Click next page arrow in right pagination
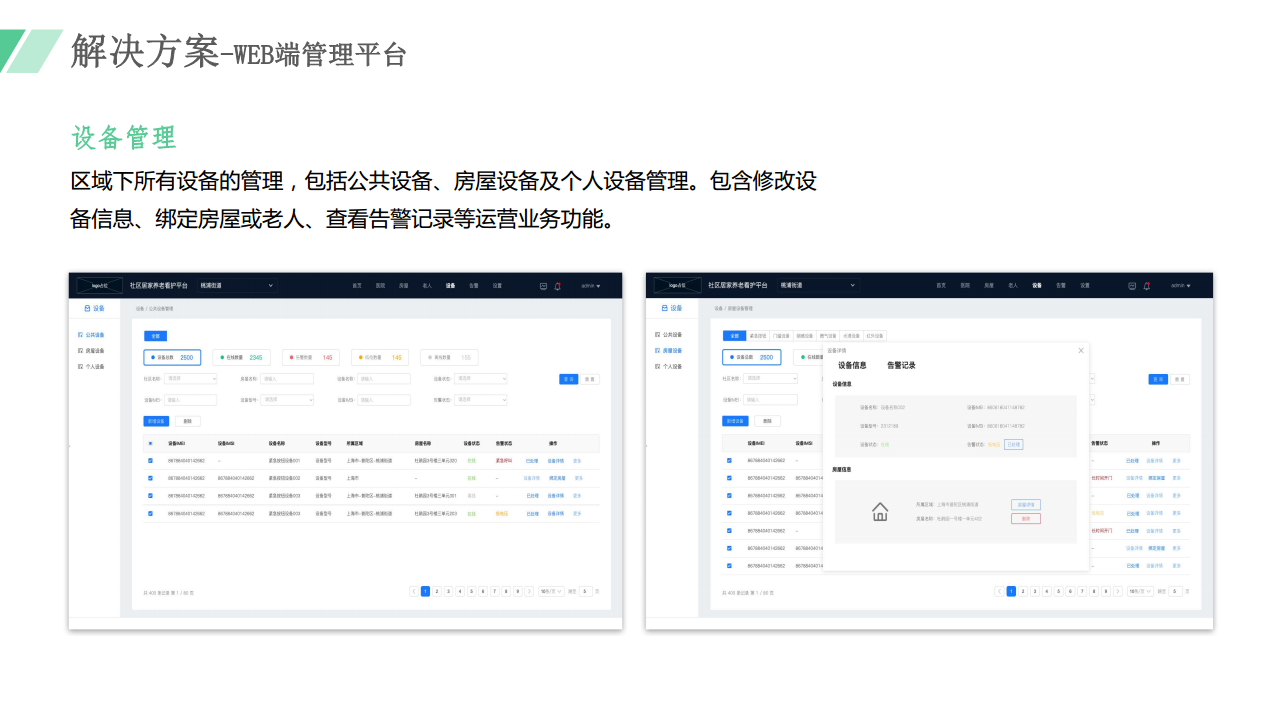 (1117, 592)
